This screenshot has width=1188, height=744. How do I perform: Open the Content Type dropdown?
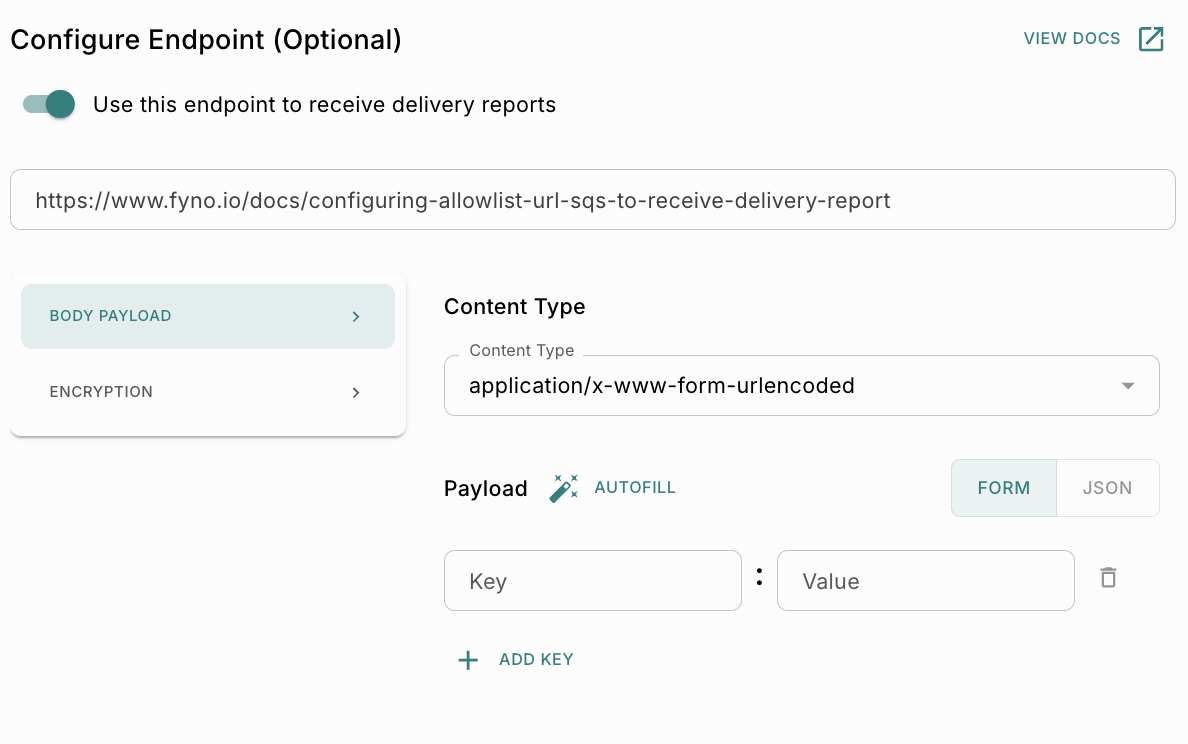[x=802, y=386]
